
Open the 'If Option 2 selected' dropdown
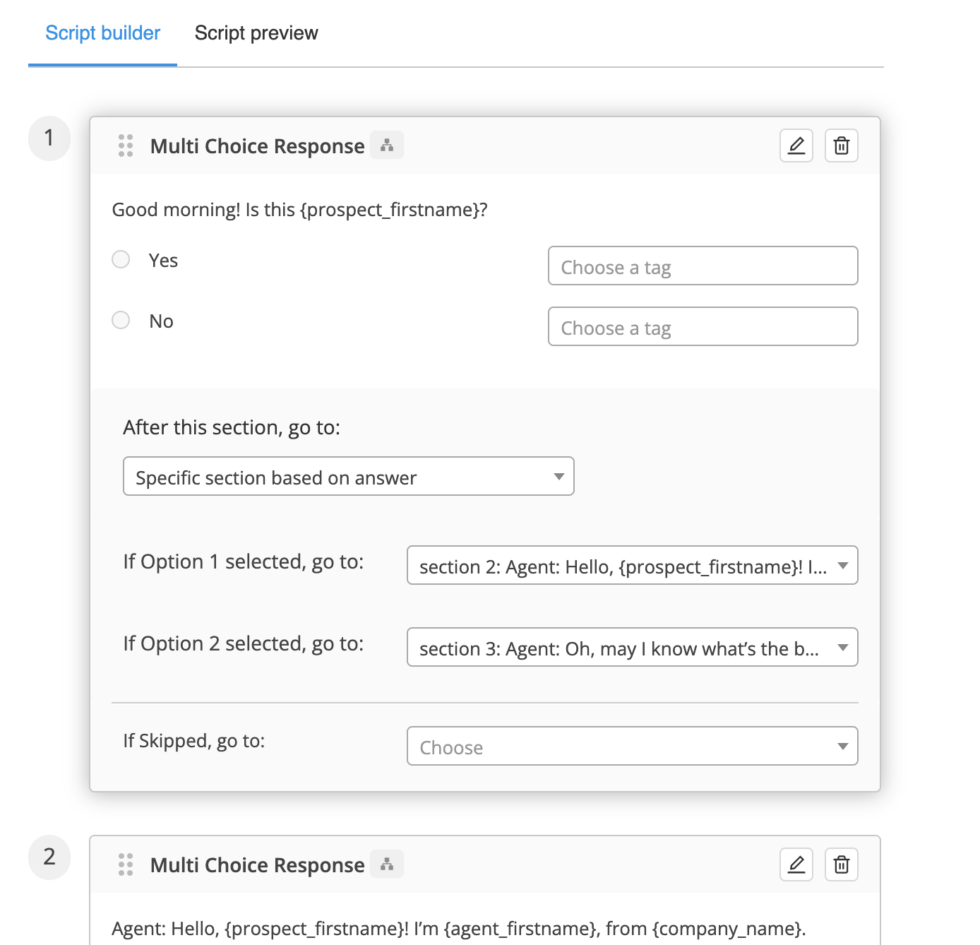point(631,649)
